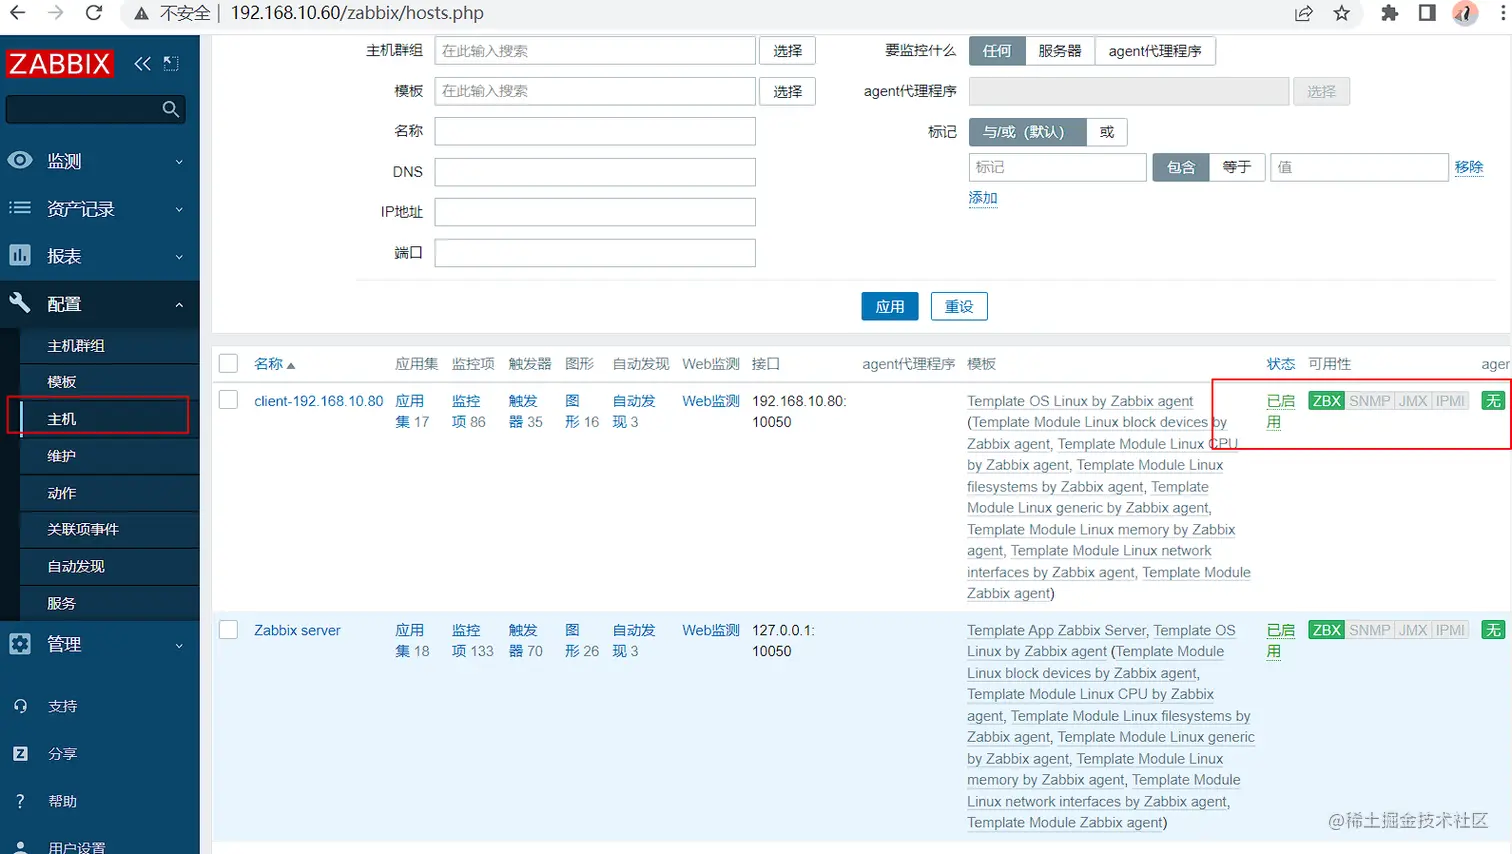Image resolution: width=1512 pixels, height=854 pixels.
Task: Click the eye icon next to 监测
Action: [x=20, y=160]
